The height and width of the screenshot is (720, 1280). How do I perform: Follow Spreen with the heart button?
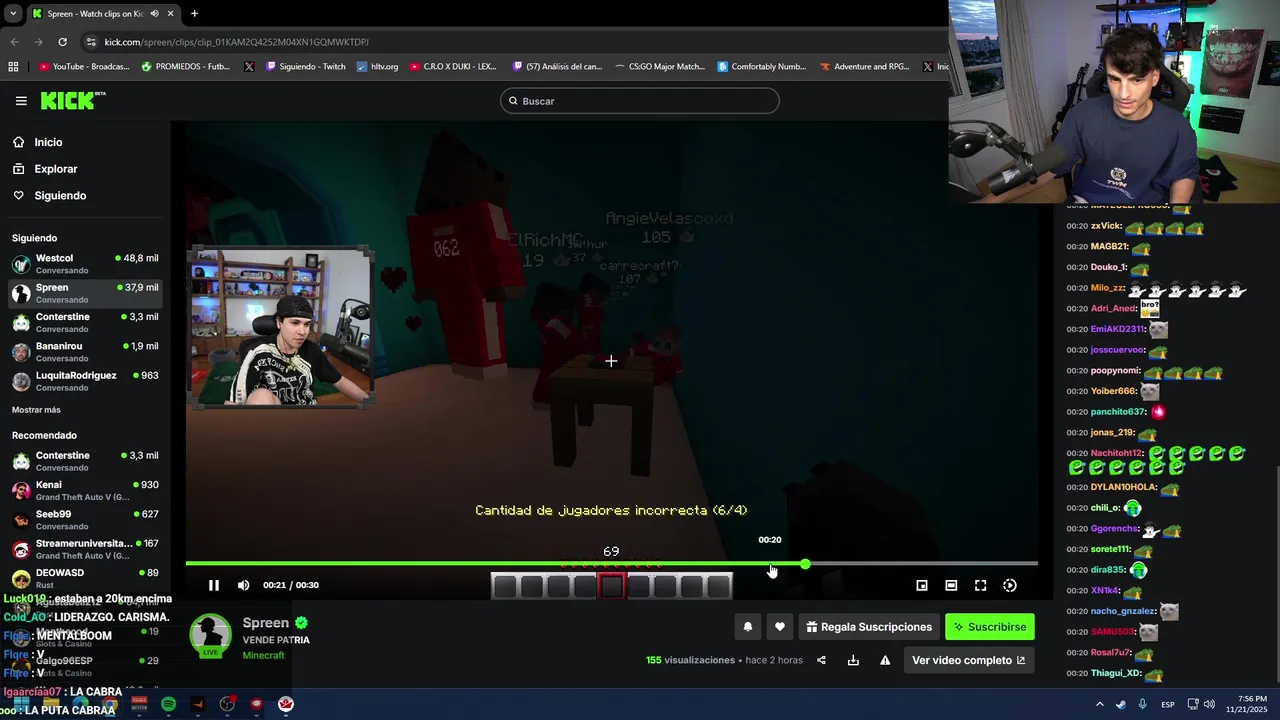780,627
